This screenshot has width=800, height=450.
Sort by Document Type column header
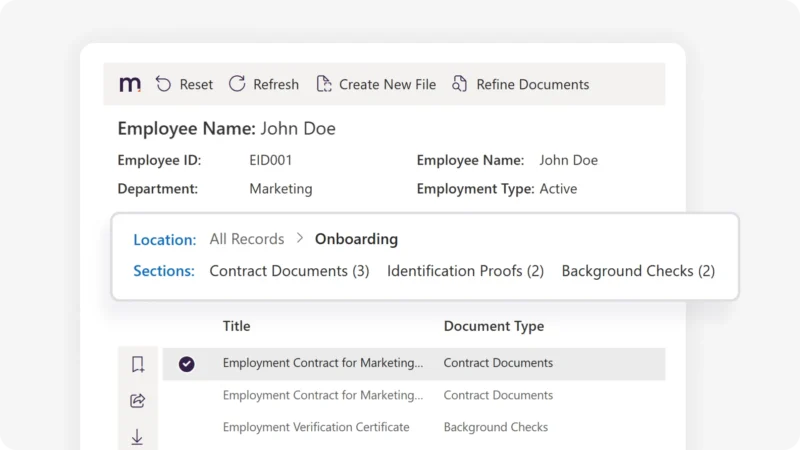click(494, 326)
